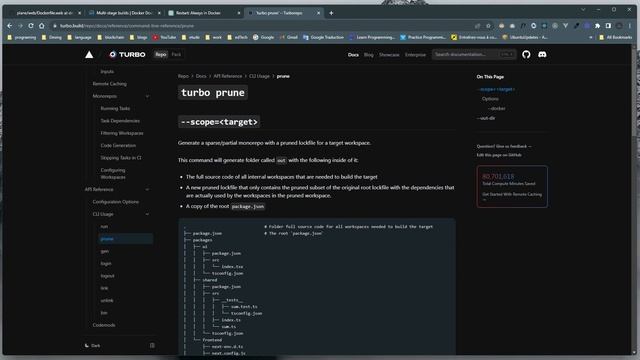Select the logout sidebar item

coord(107,276)
